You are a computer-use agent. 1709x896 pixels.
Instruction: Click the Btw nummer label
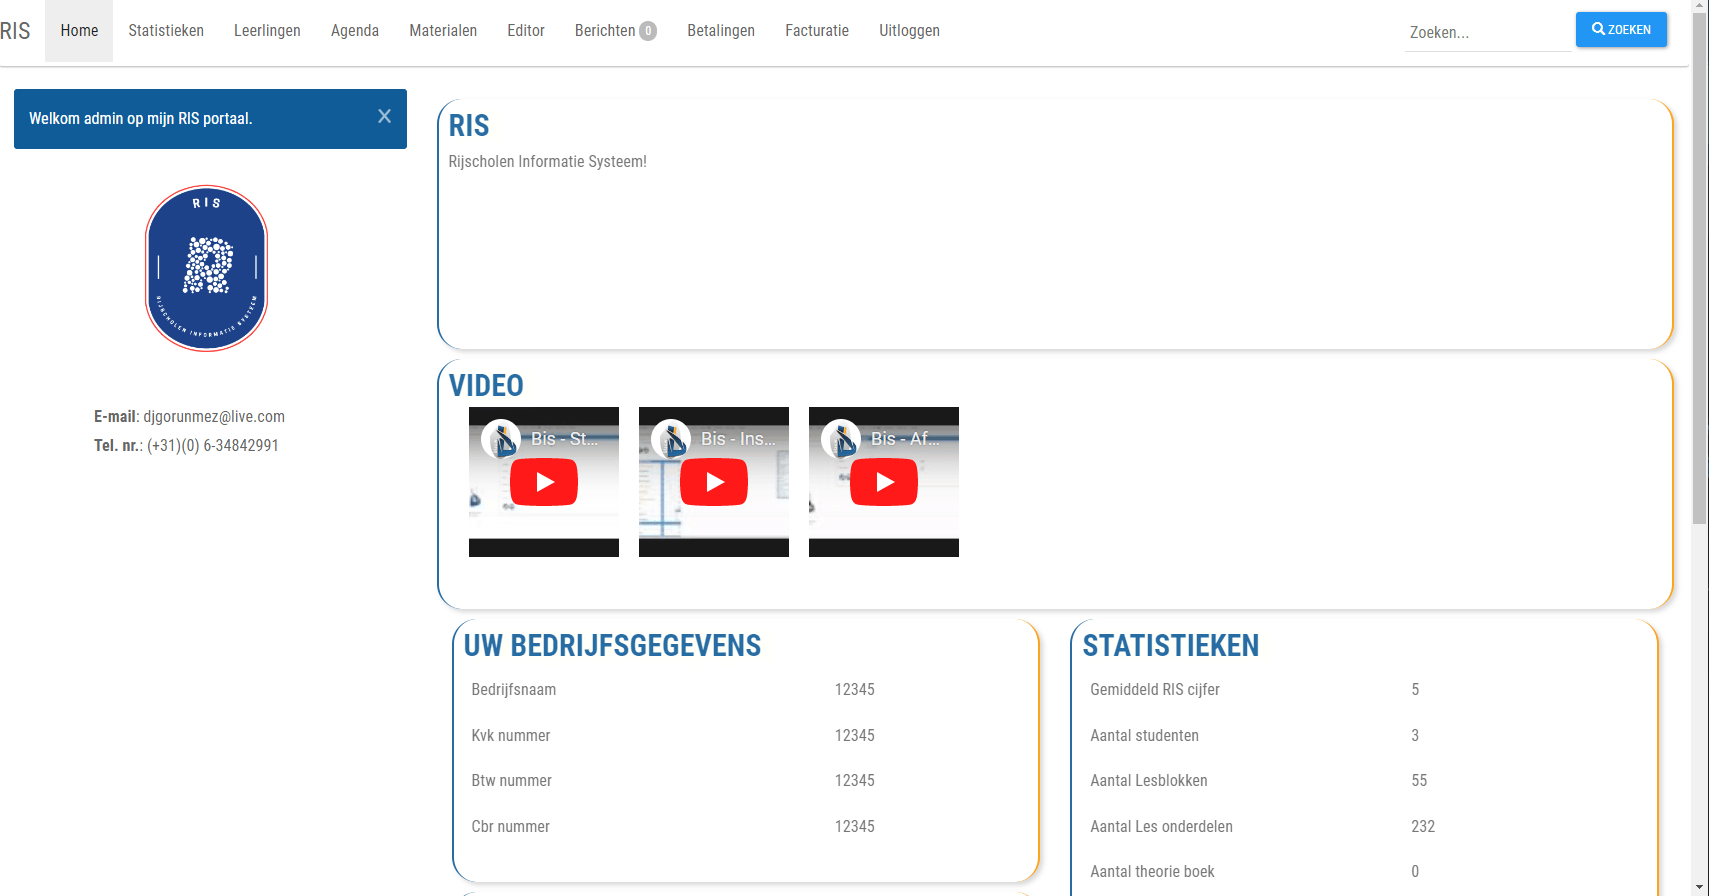(x=512, y=781)
